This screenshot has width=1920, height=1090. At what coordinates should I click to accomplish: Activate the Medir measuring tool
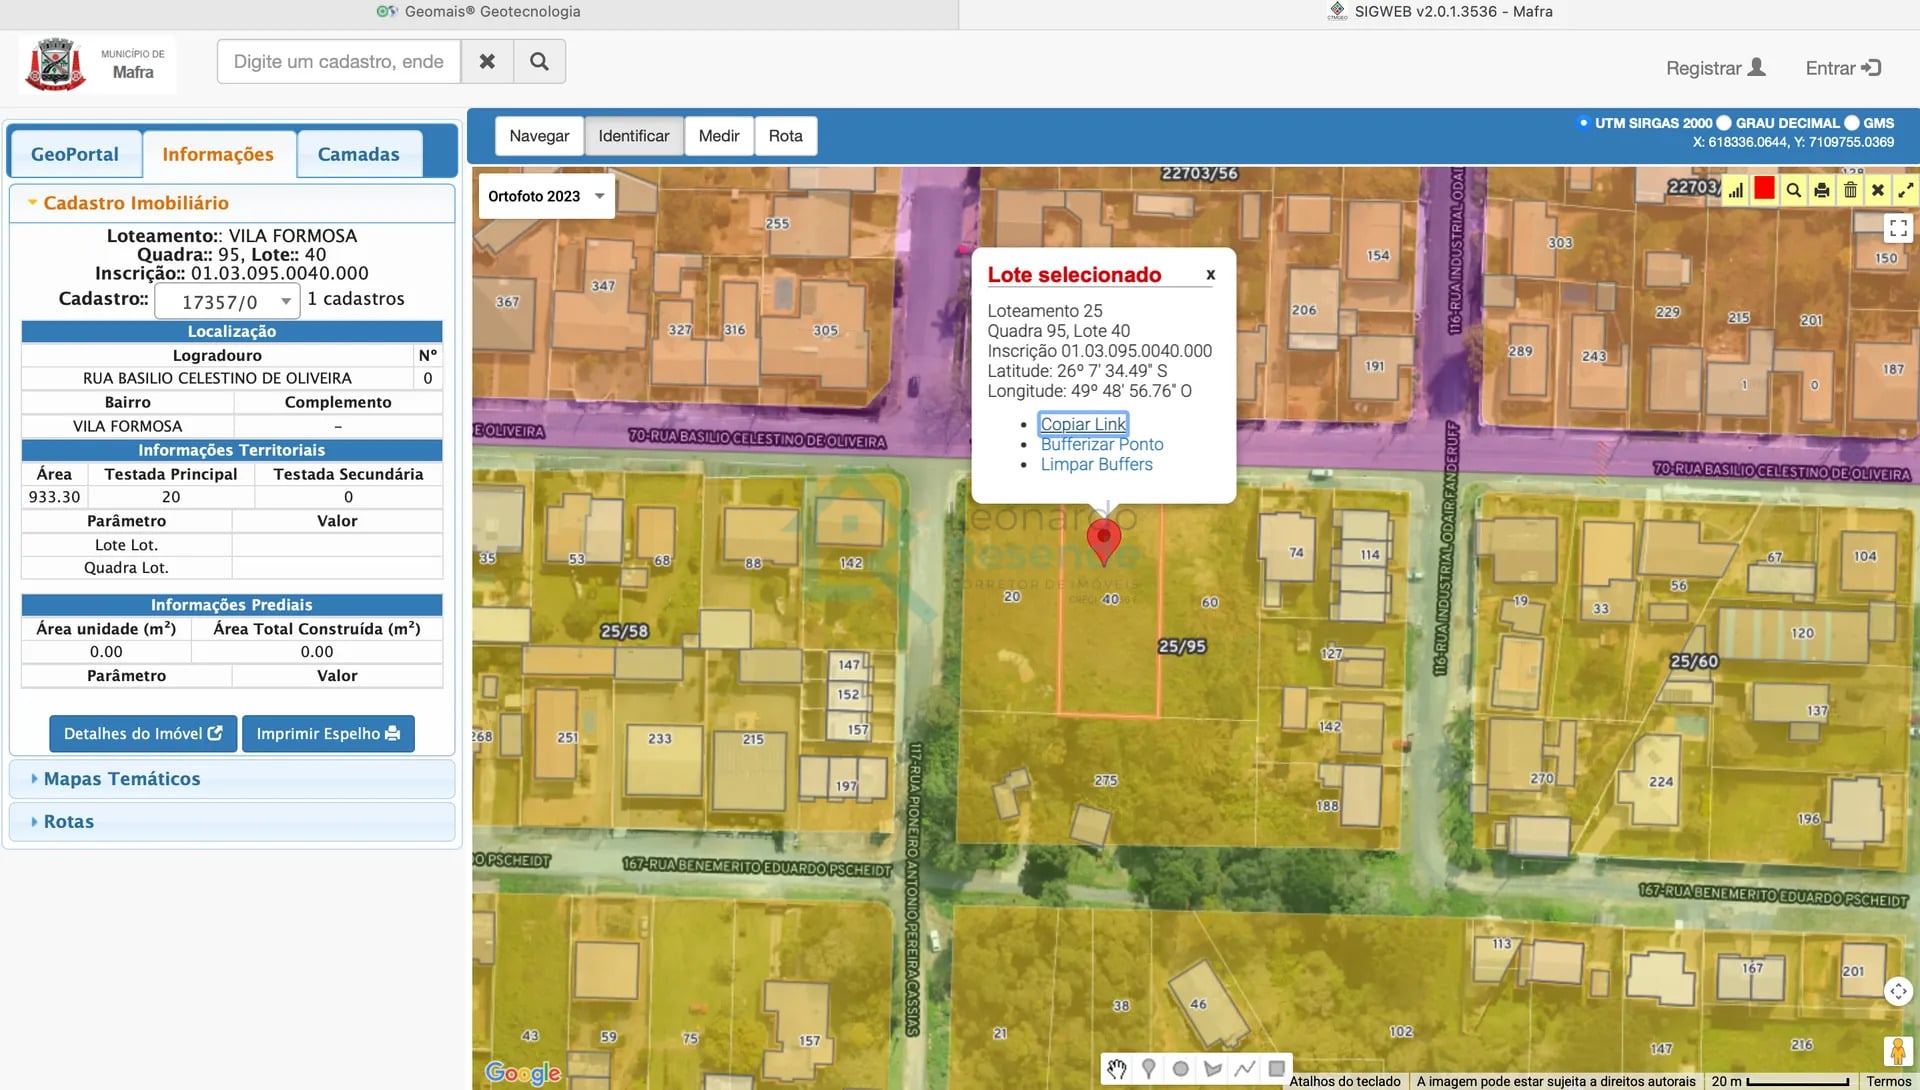[719, 136]
